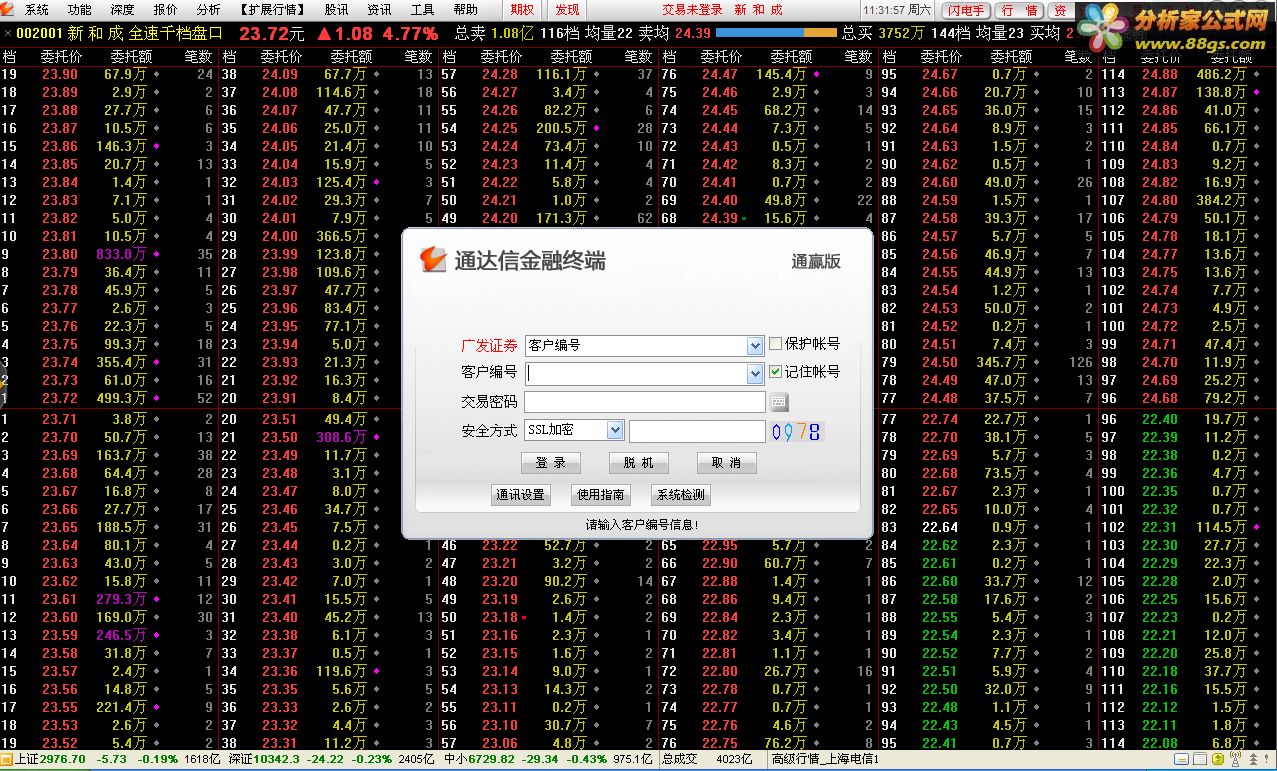Click the 4.77% change percentage in header
The width and height of the screenshot is (1277, 771).
(409, 33)
